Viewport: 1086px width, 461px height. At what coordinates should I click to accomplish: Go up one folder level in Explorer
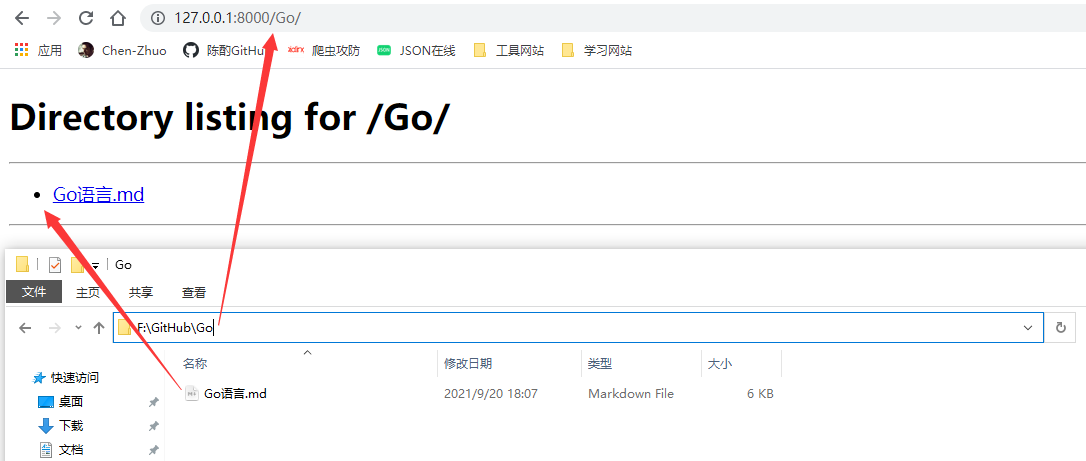[99, 327]
